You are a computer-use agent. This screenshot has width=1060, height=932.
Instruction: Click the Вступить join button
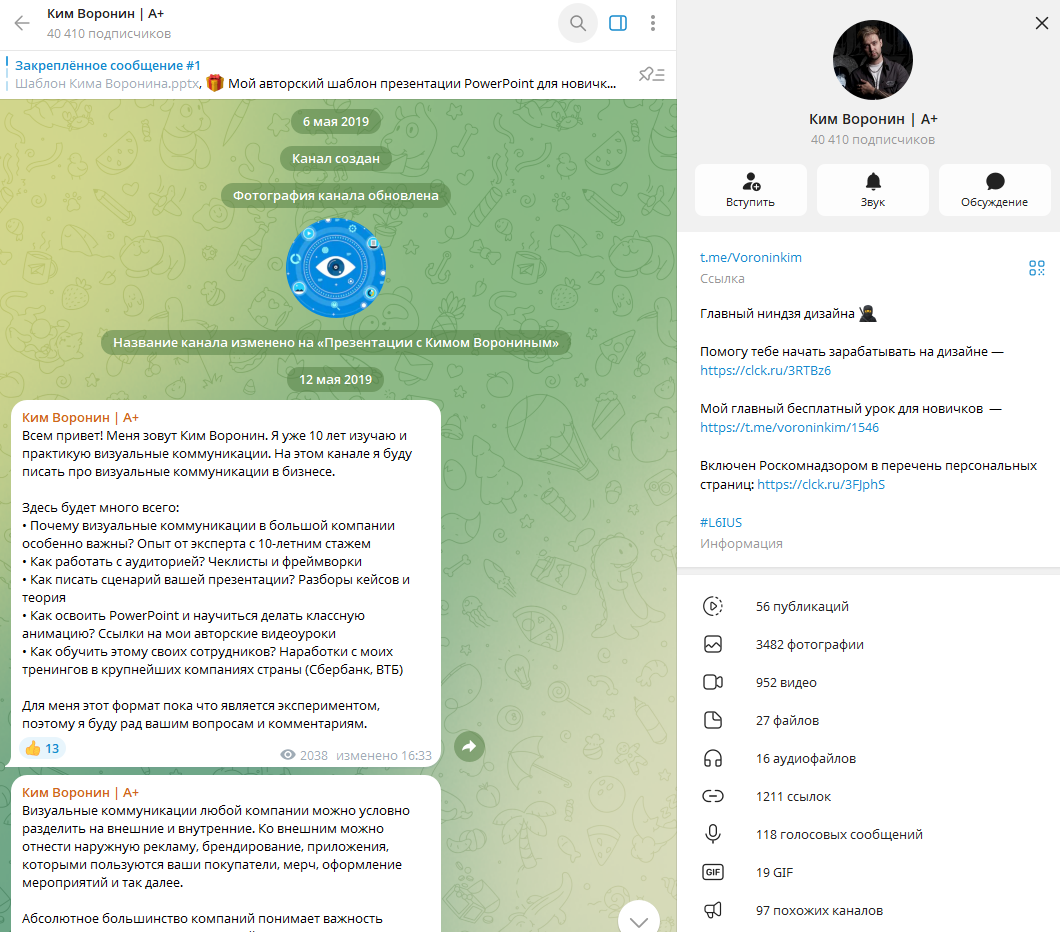click(750, 190)
